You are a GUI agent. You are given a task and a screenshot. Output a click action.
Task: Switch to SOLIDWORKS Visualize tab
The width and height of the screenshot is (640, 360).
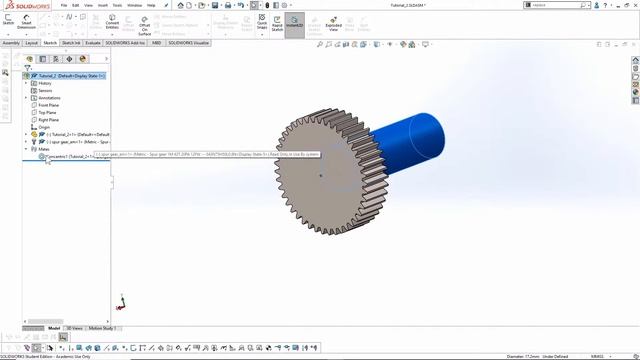click(x=189, y=43)
